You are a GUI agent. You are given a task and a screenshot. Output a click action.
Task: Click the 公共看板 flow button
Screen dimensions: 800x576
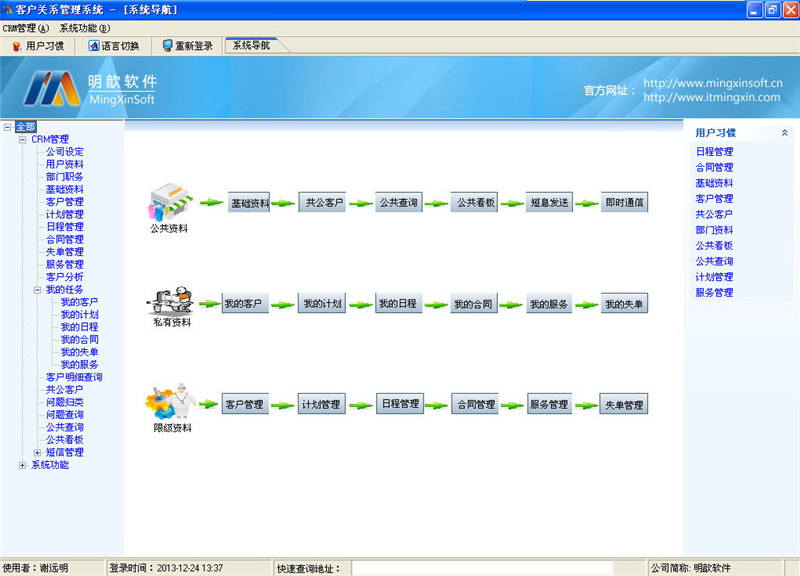(x=474, y=203)
